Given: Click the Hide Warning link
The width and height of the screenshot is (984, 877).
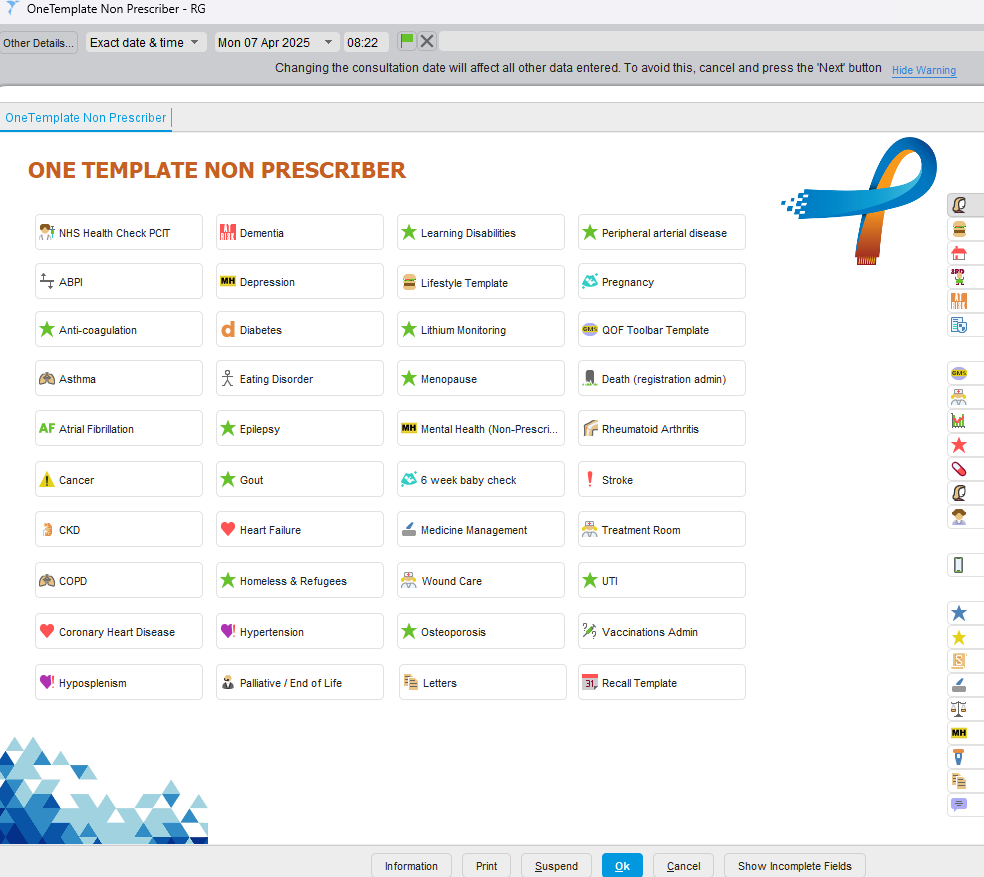Looking at the screenshot, I should pyautogui.click(x=923, y=70).
